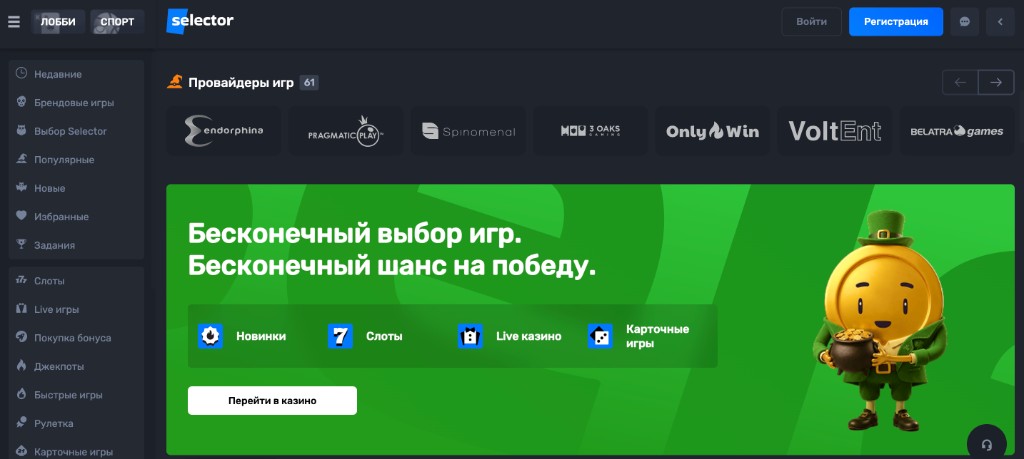Select the Spinomenal provider

pyautogui.click(x=468, y=131)
